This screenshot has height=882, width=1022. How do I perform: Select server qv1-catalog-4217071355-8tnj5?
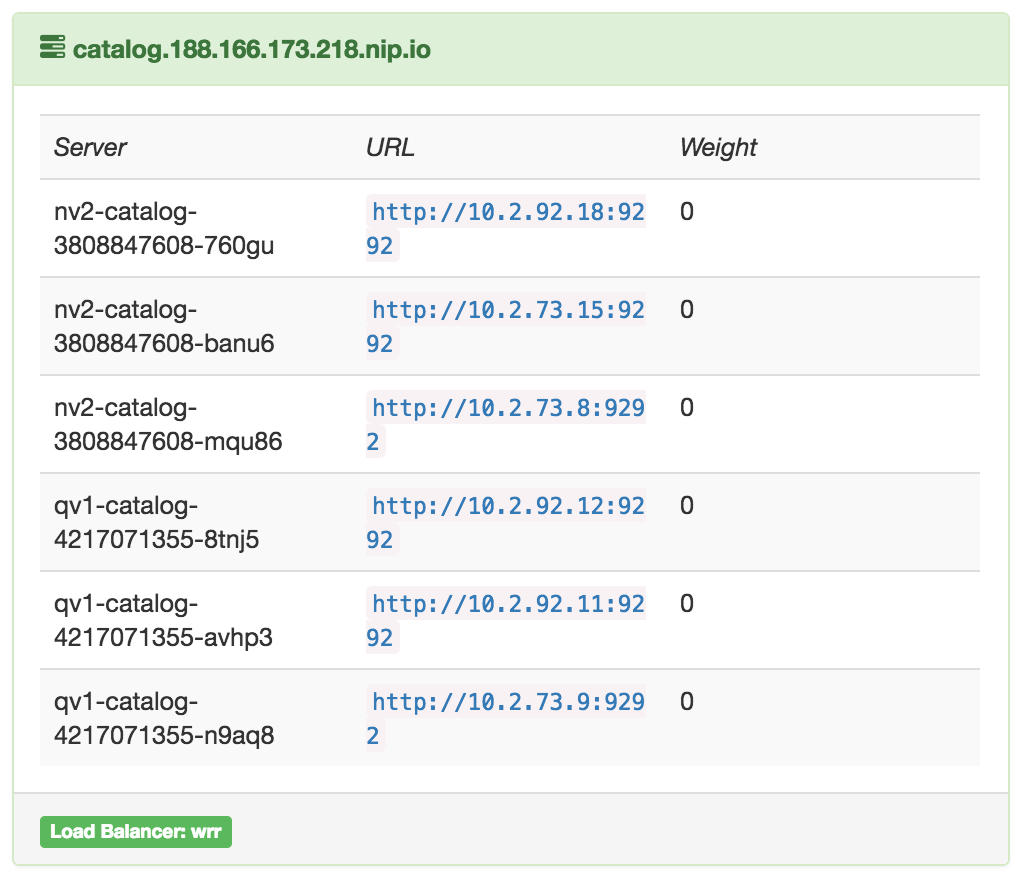(x=156, y=522)
